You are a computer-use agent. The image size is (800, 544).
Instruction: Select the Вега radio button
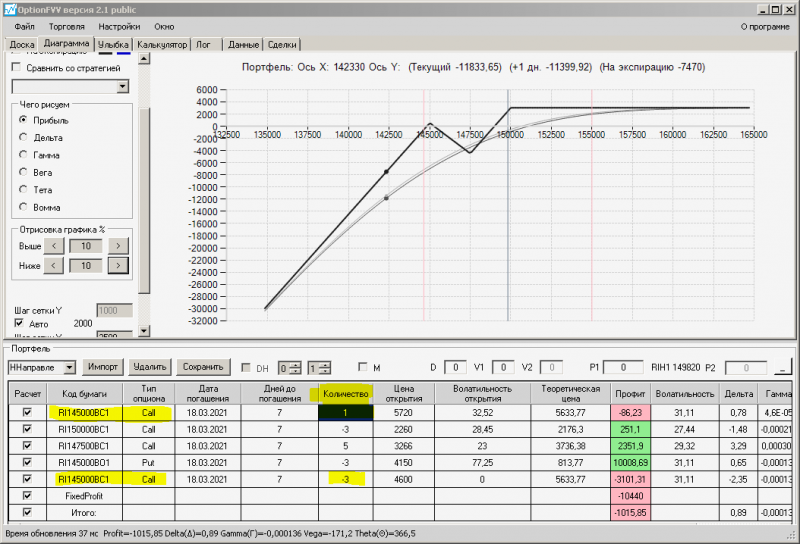coord(23,172)
